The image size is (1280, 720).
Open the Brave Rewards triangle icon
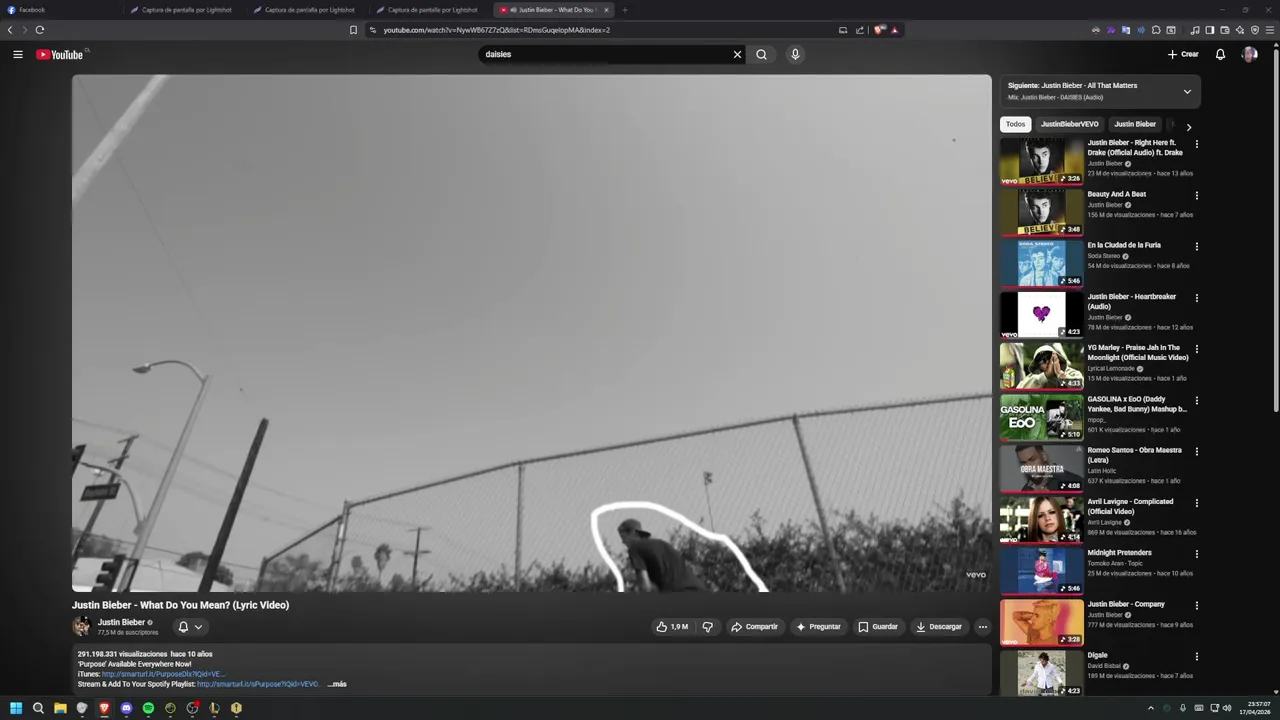(895, 30)
